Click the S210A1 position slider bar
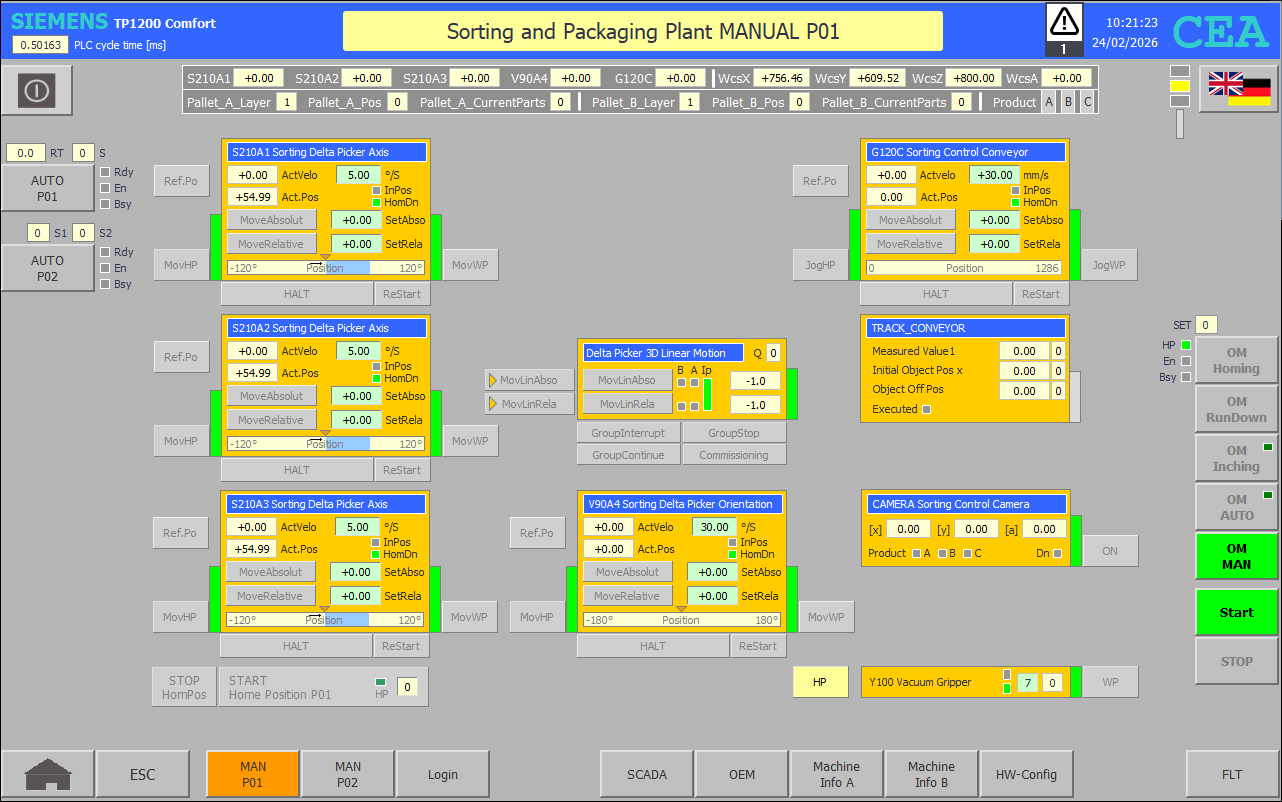The image size is (1282, 802). 326,268
